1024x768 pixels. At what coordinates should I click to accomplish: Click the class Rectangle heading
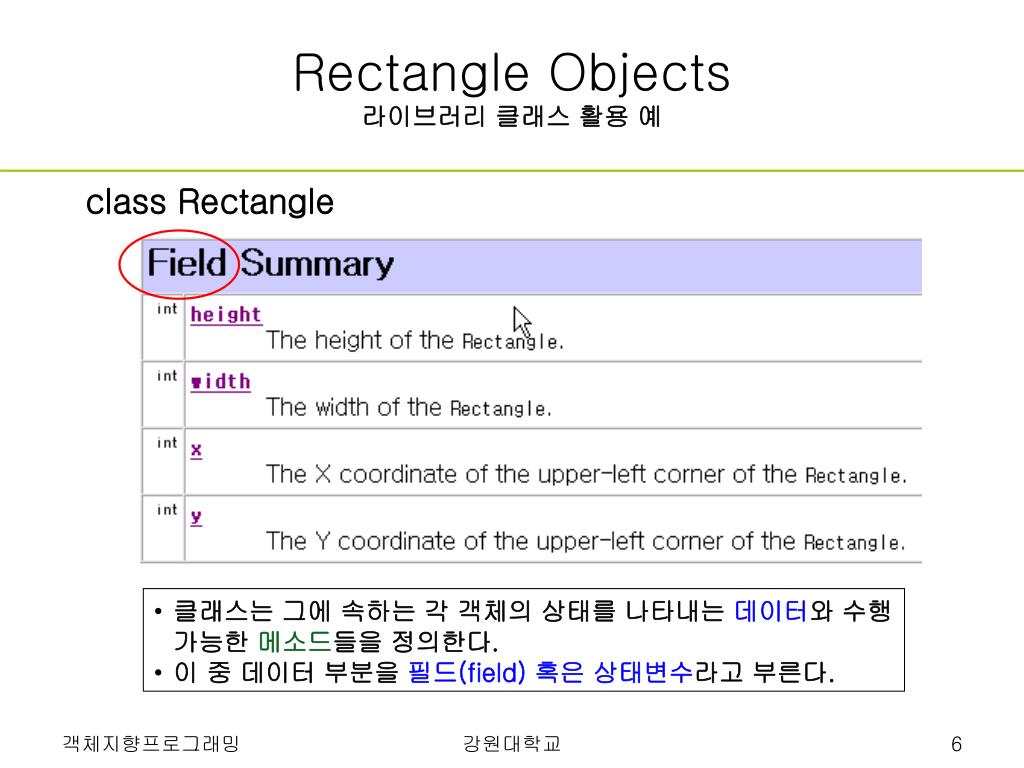click(210, 202)
